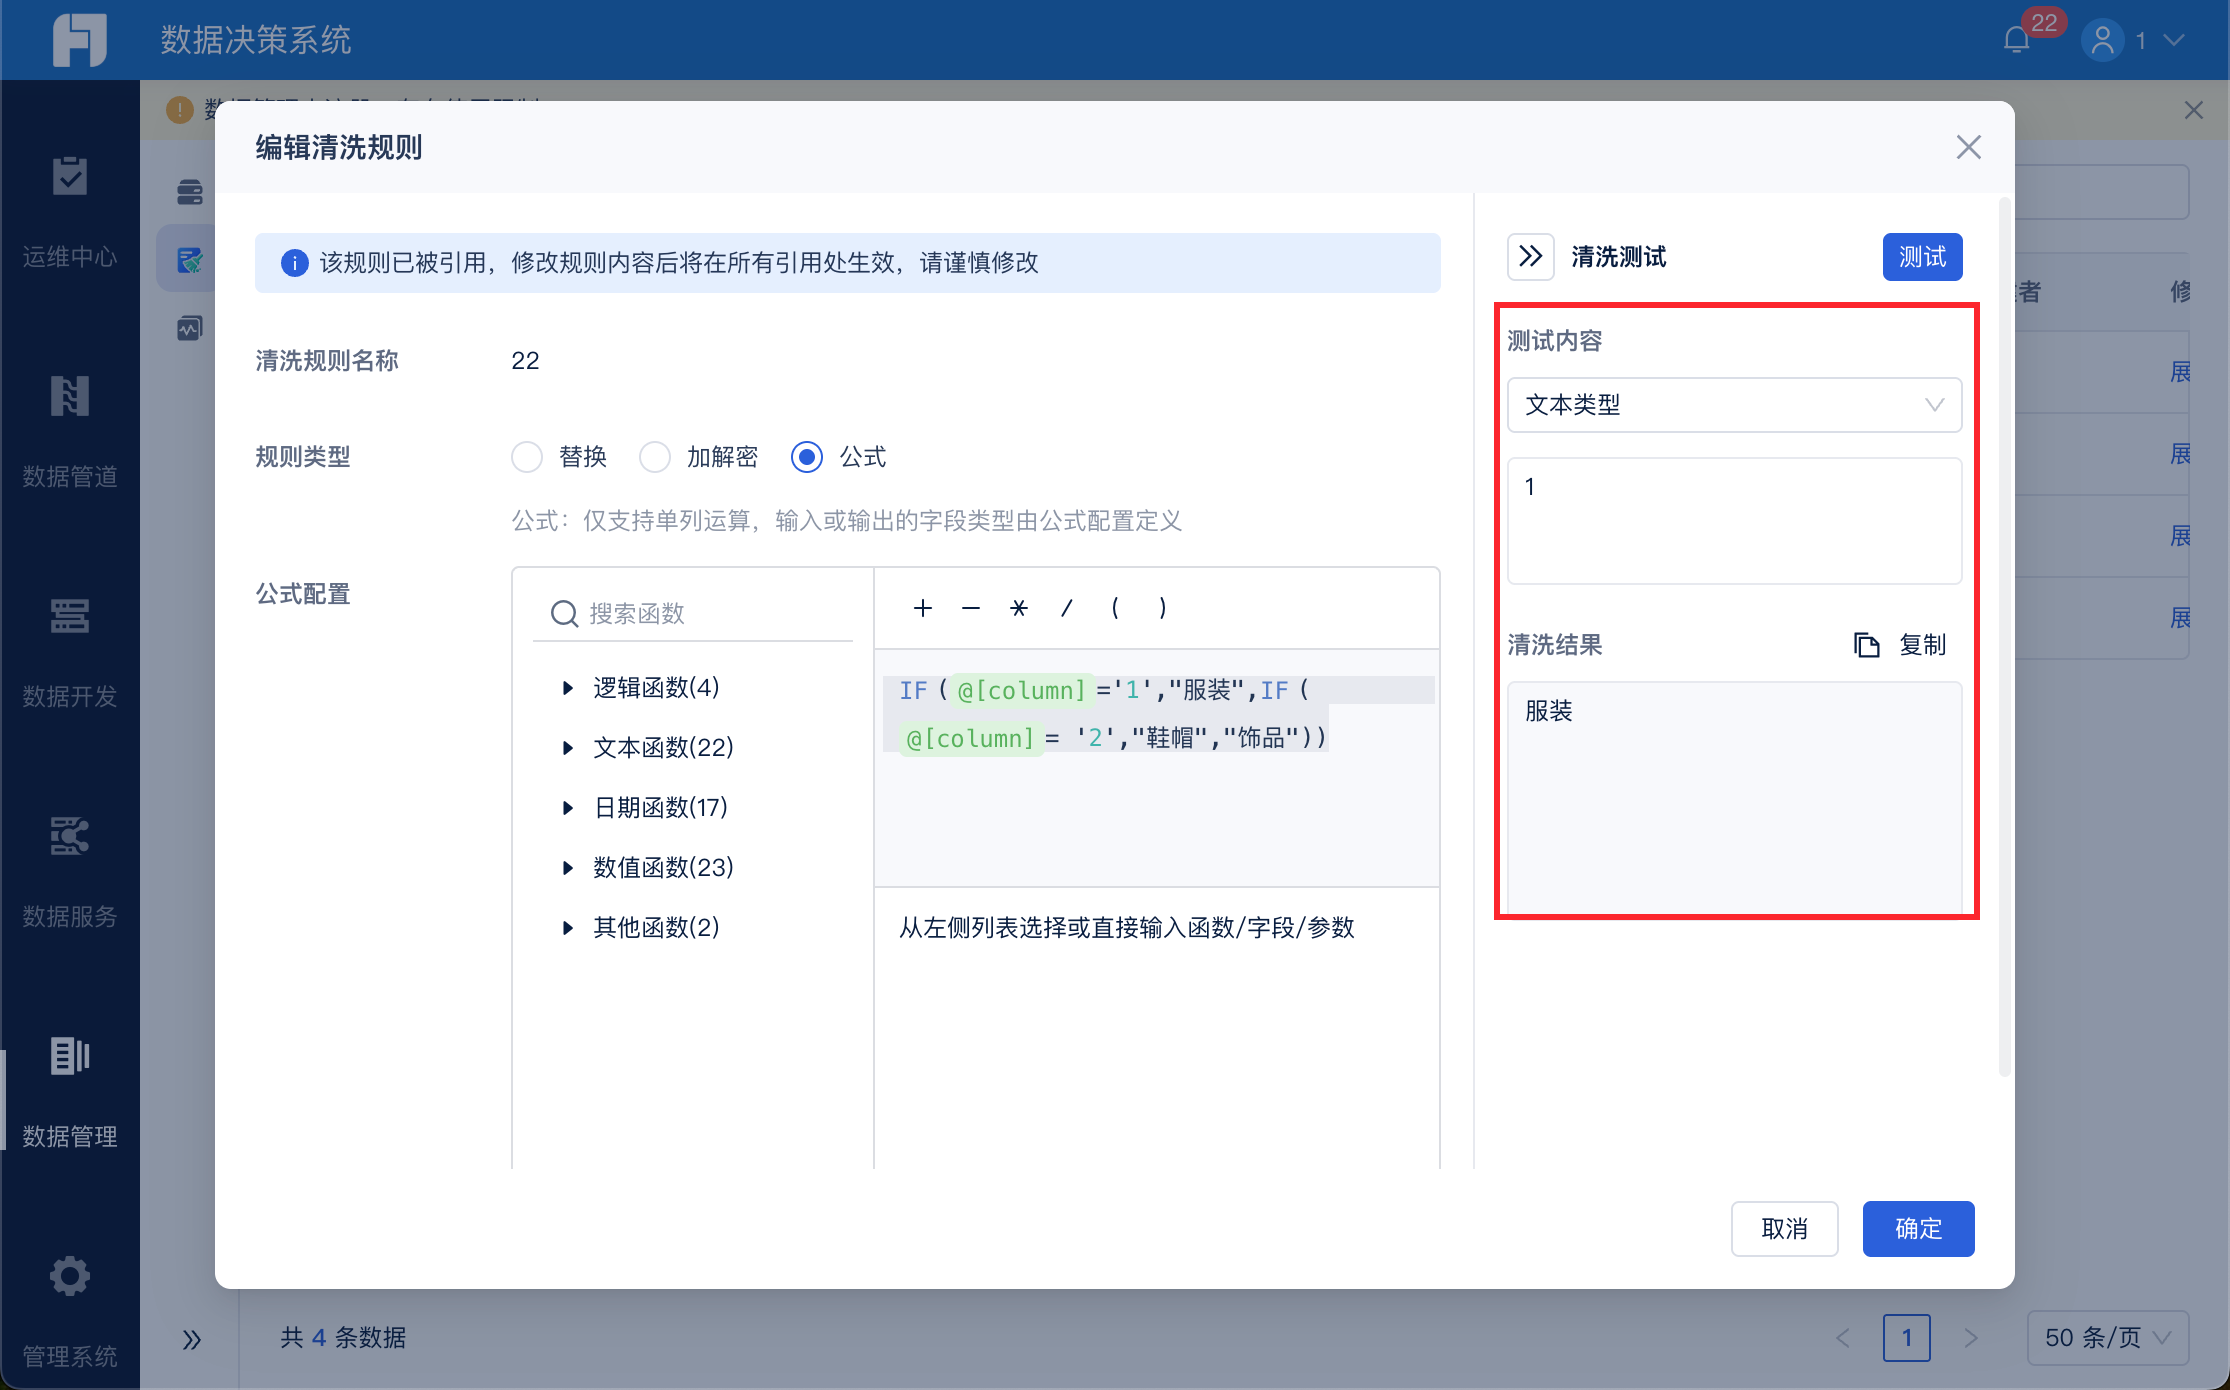The width and height of the screenshot is (2230, 1390).
Task: Click the 运维中心 sidebar icon
Action: tap(70, 177)
